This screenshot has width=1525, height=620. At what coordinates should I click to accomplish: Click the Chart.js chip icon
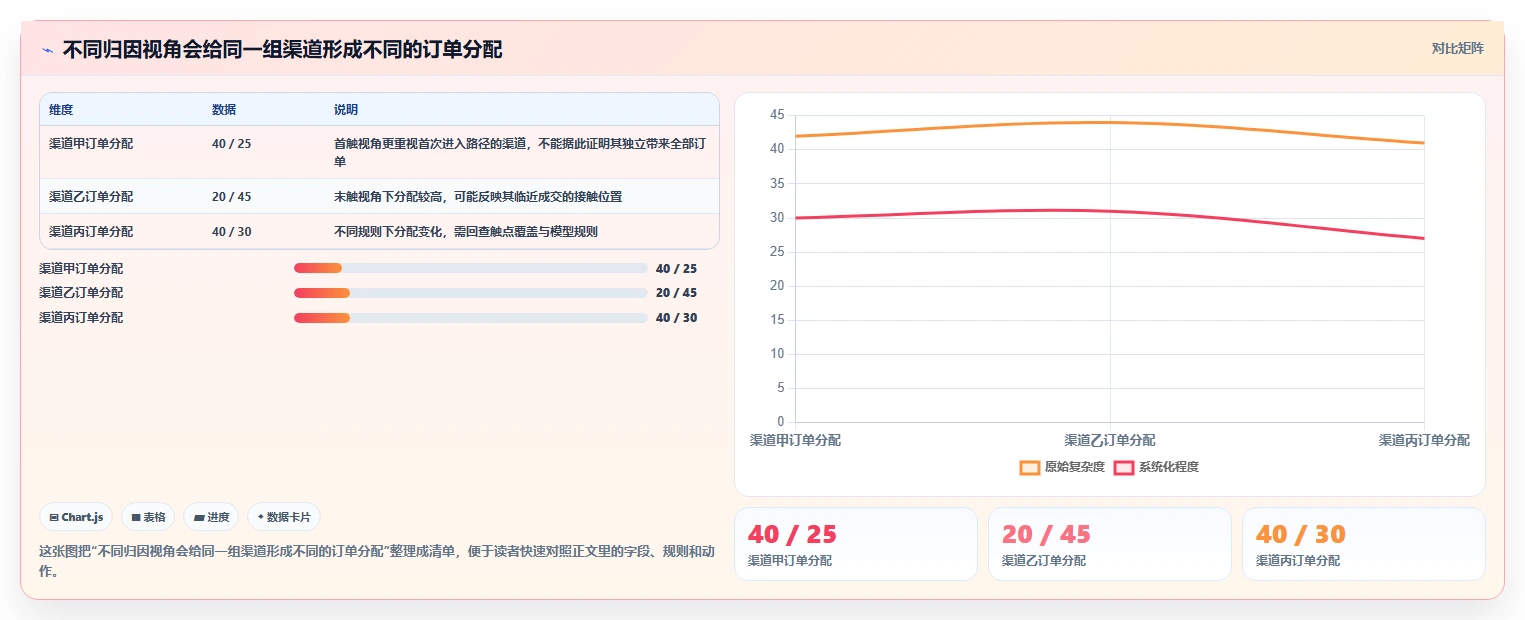[x=54, y=517]
